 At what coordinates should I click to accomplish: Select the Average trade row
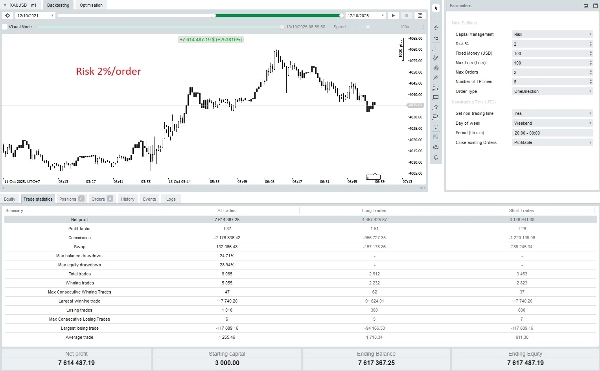pyautogui.click(x=300, y=337)
